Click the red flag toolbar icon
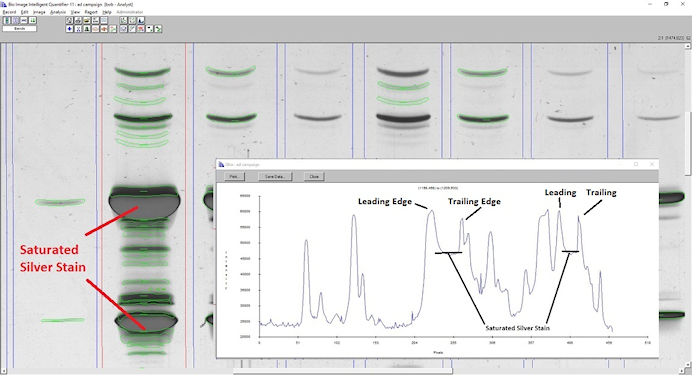 pos(141,29)
